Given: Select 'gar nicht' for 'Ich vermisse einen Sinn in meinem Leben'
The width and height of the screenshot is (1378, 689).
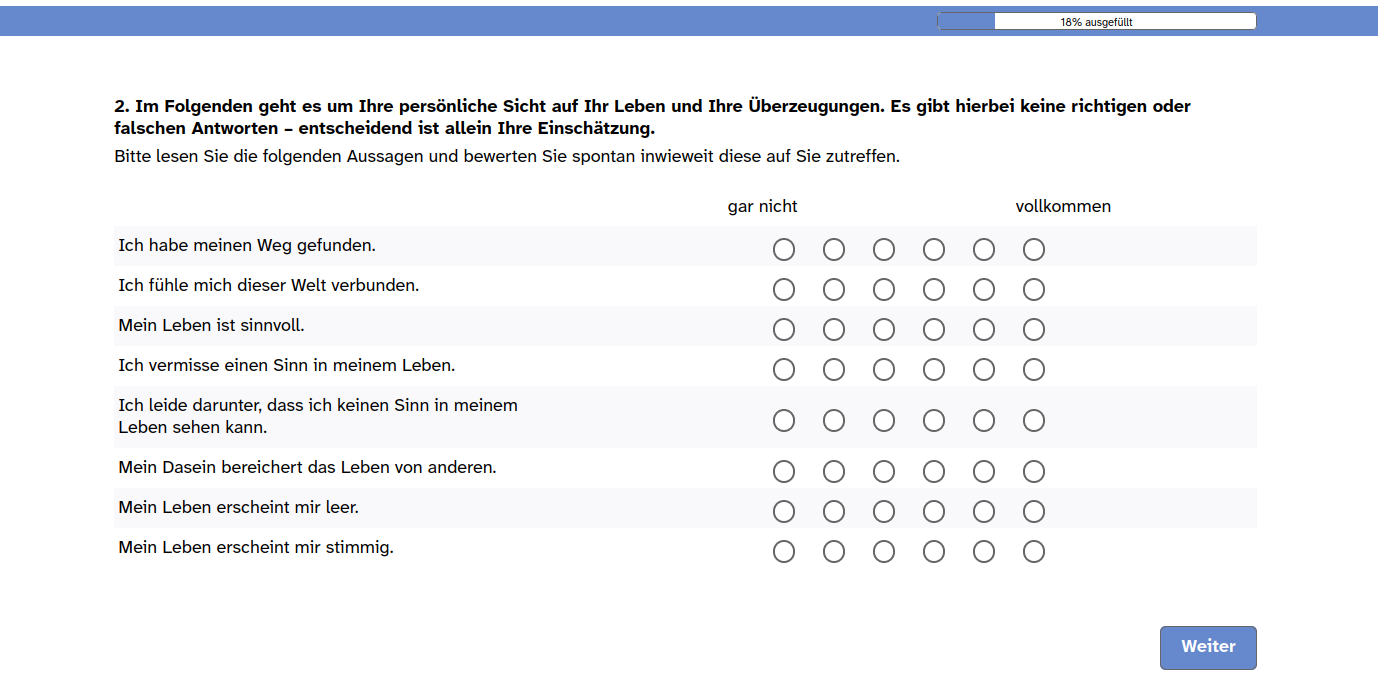Looking at the screenshot, I should point(784,369).
